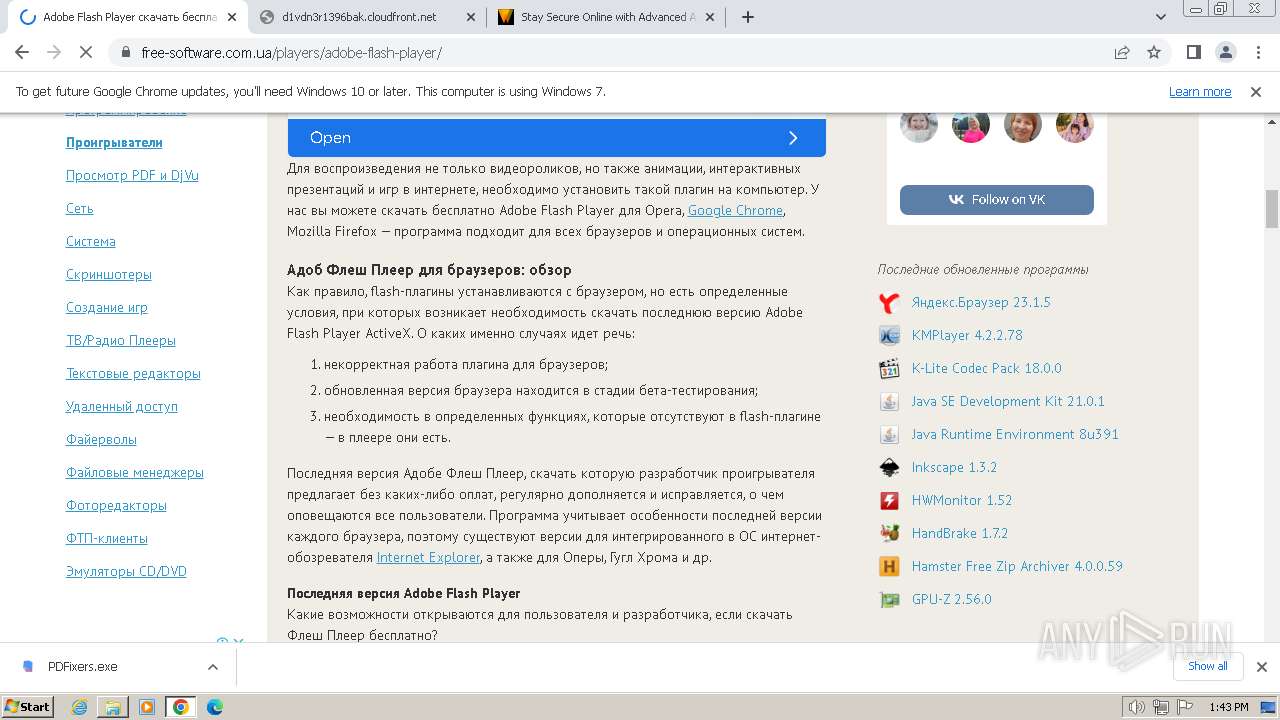Open ФТП-клиенты category link
Viewport: 1280px width, 720px height.
point(107,538)
